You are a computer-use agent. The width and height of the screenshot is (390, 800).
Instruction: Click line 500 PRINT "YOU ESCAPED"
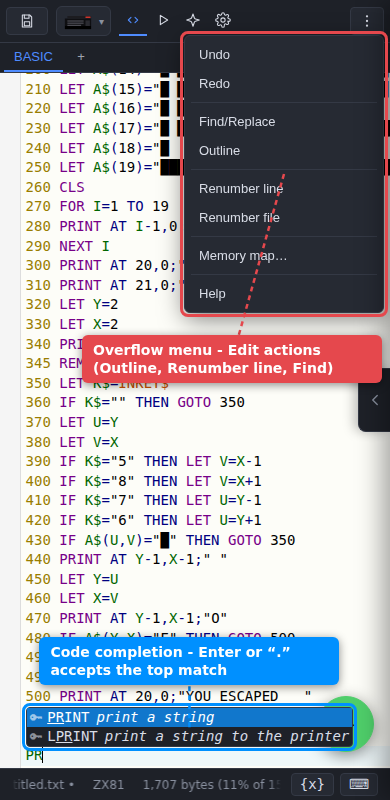pyautogui.click(x=168, y=696)
